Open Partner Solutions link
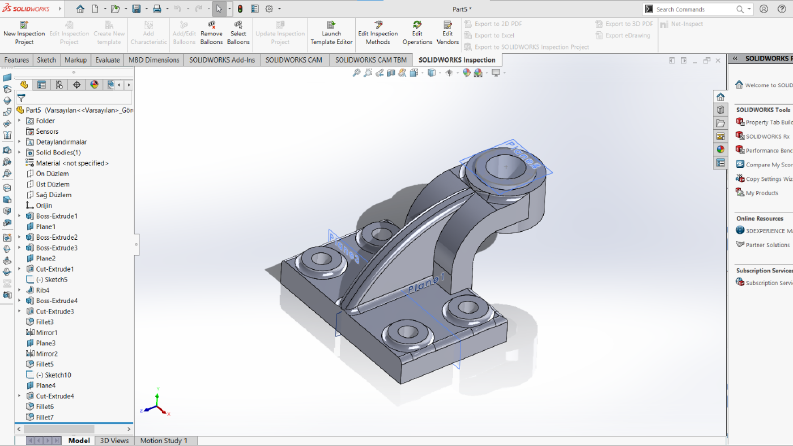The width and height of the screenshot is (793, 446). point(763,245)
